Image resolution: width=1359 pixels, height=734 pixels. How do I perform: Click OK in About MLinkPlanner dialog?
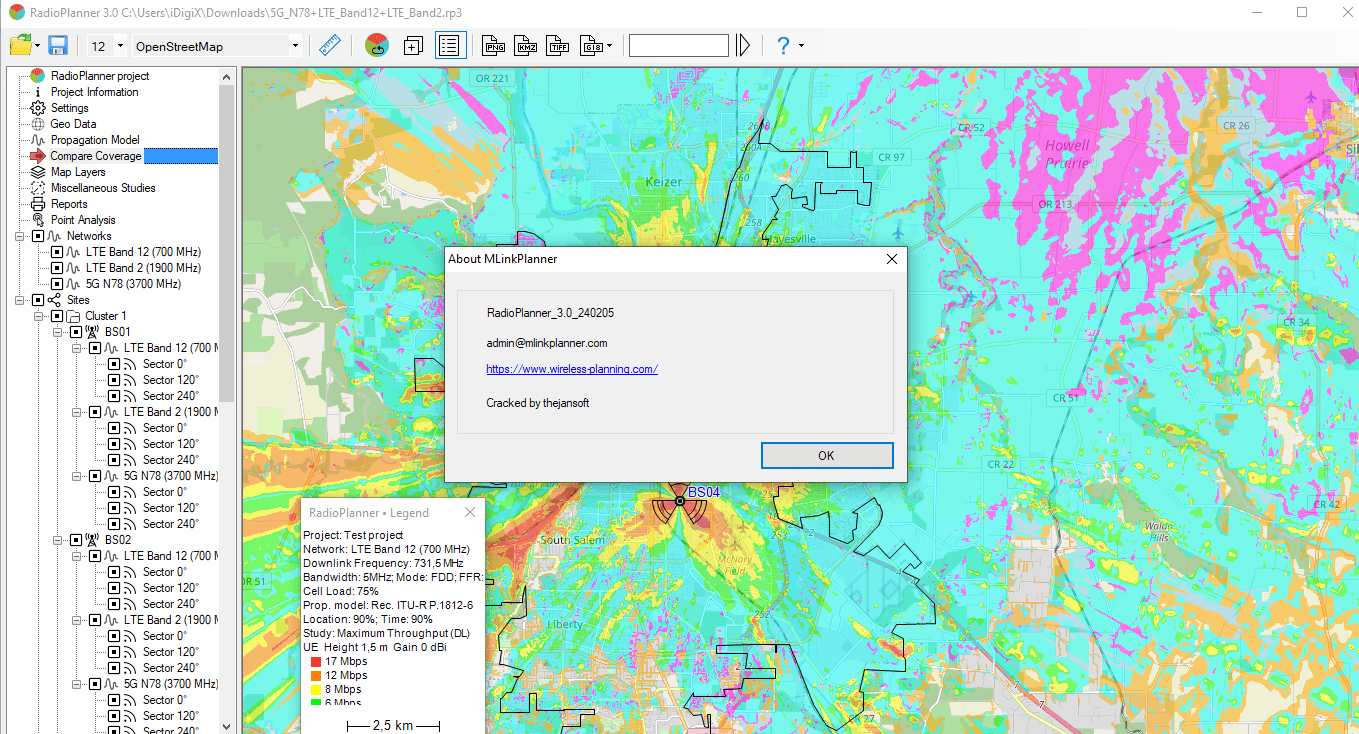(x=826, y=455)
